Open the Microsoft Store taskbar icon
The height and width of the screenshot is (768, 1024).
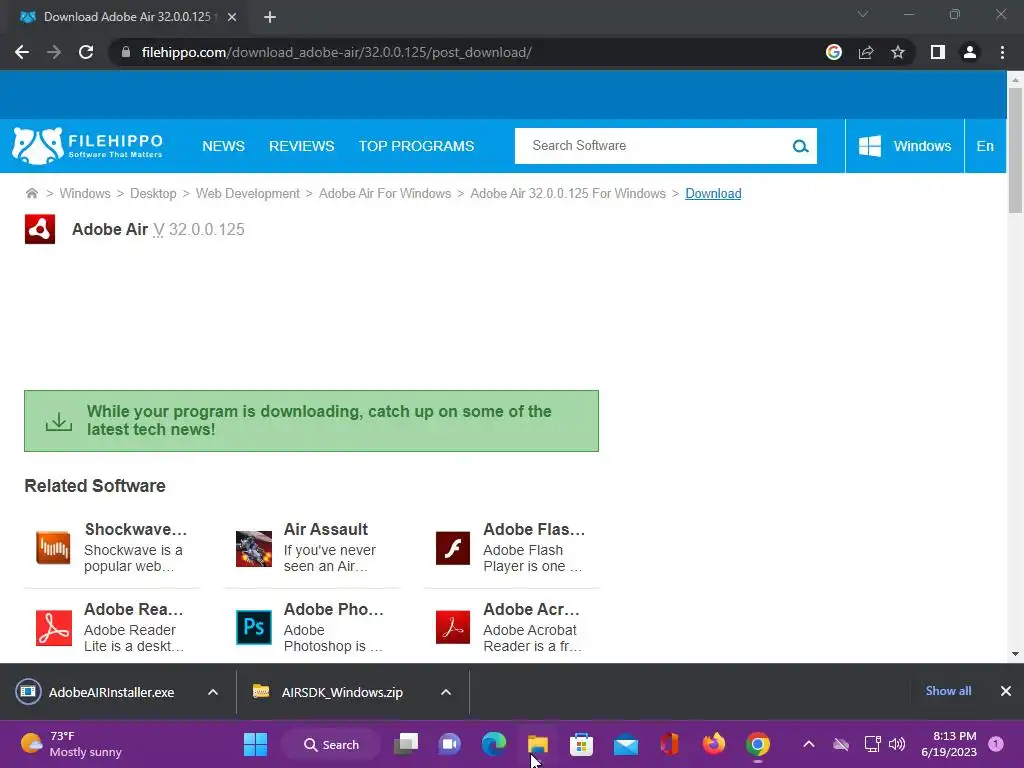coord(581,744)
